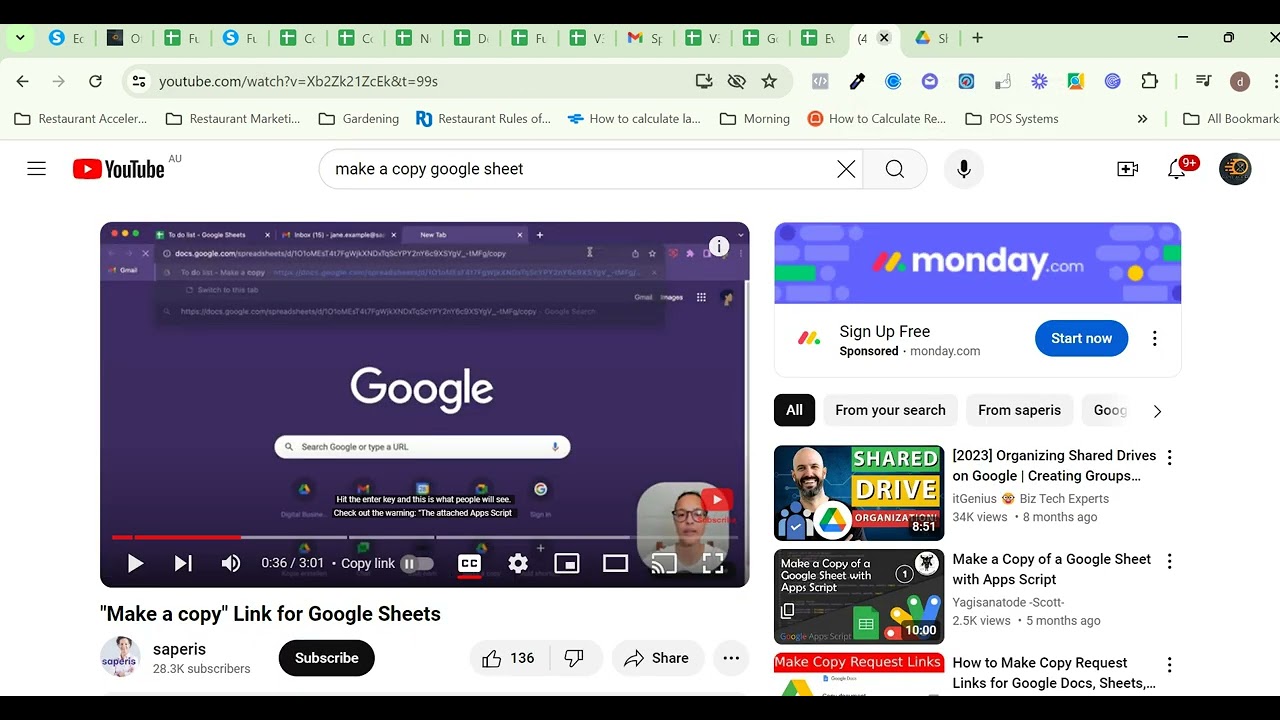Screen dimensions: 1280x720
Task: Reload the current page
Action: [95, 81]
